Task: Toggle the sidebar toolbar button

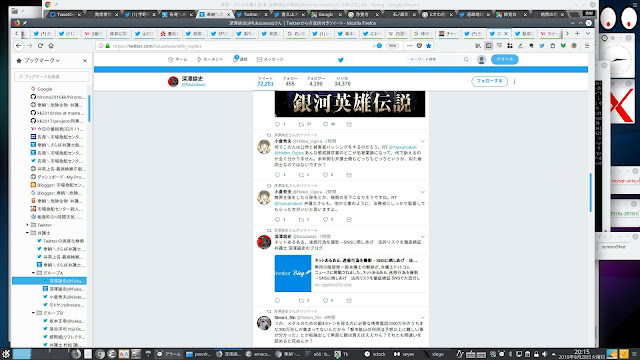Action: pyautogui.click(x=489, y=46)
